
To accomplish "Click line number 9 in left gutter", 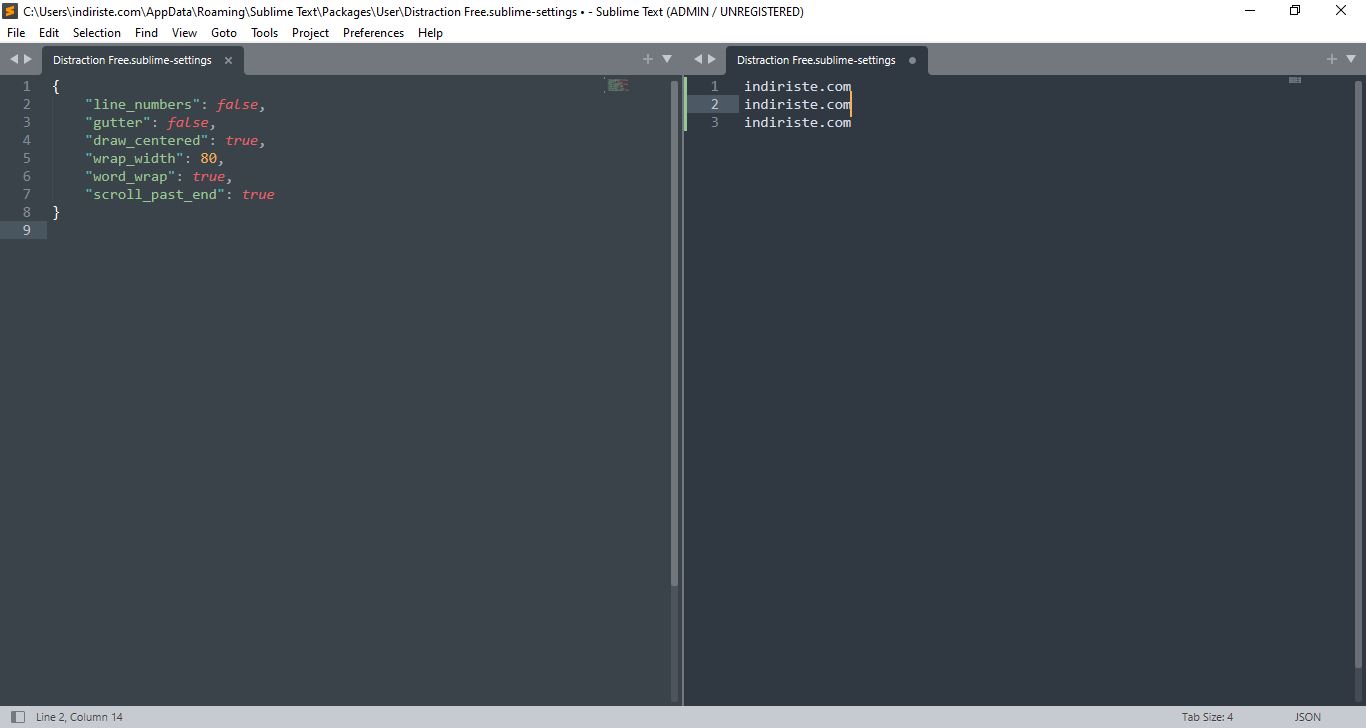I will (x=27, y=231).
